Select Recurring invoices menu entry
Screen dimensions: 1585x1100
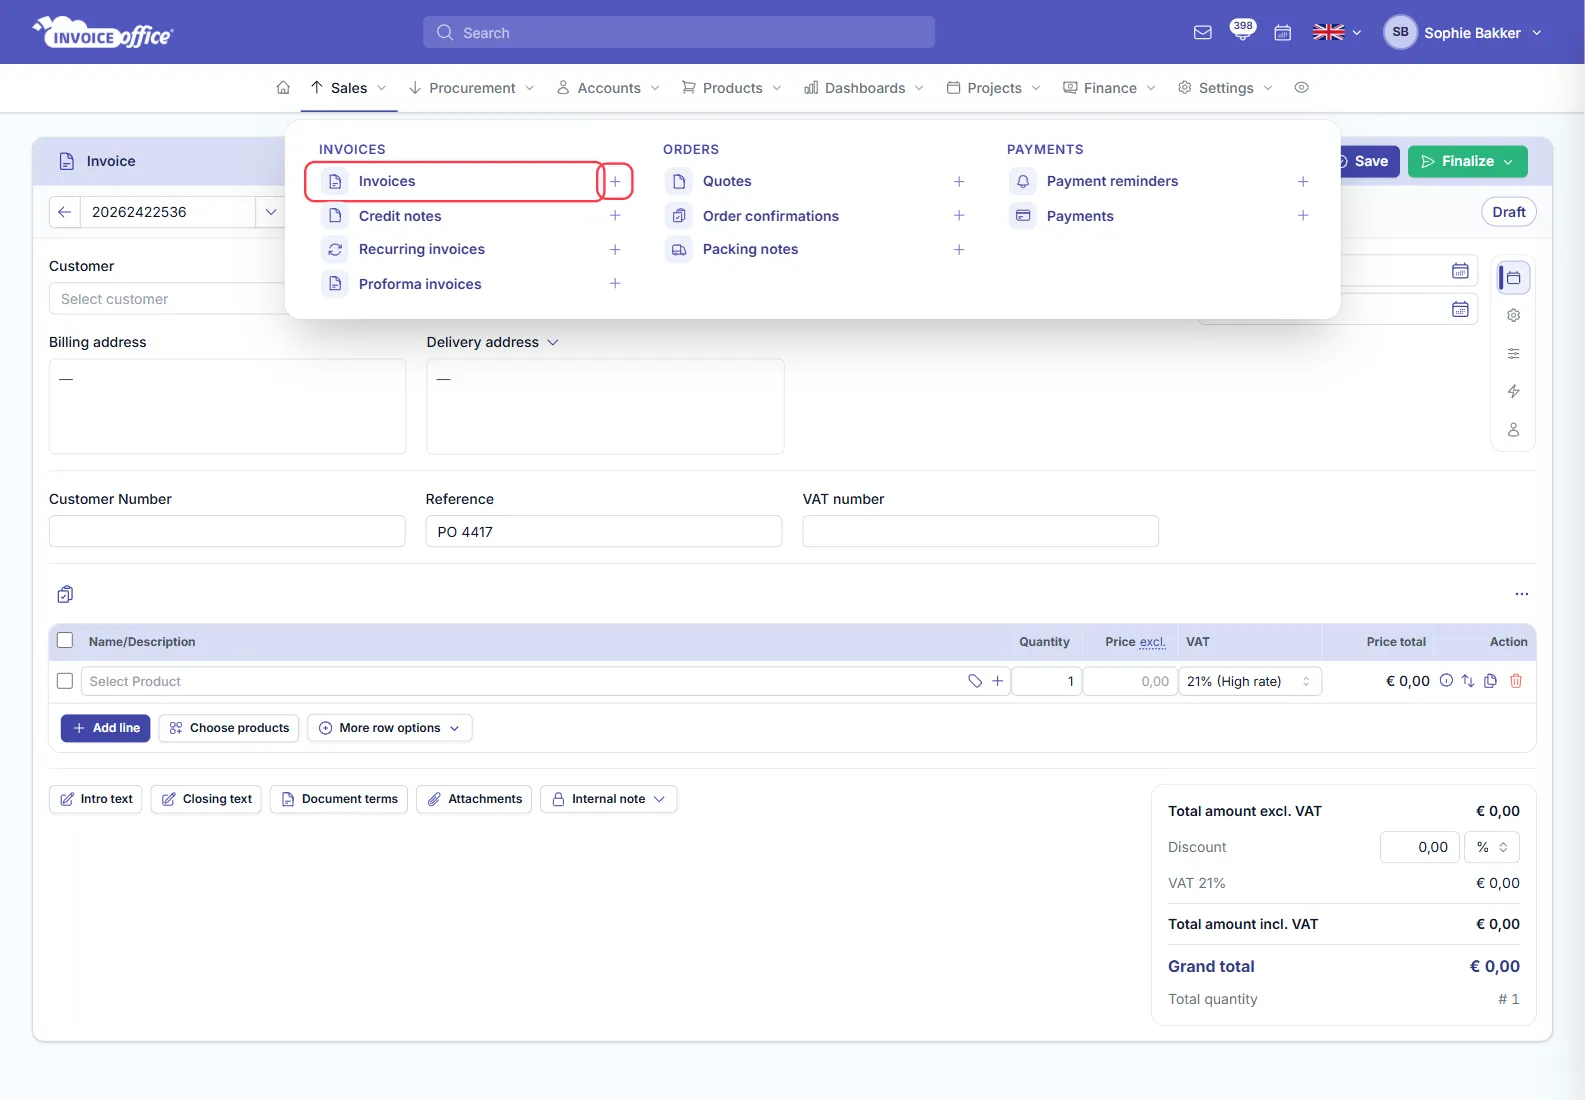(422, 249)
